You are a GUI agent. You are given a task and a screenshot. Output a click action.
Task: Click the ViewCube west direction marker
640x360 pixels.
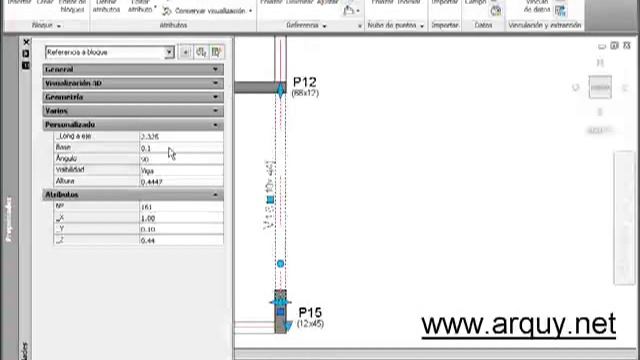pos(576,87)
